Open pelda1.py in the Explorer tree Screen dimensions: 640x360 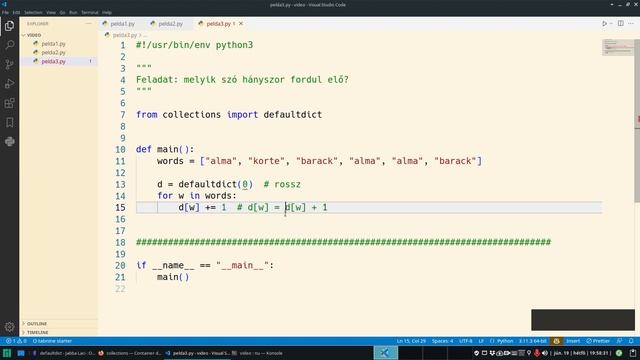point(53,44)
